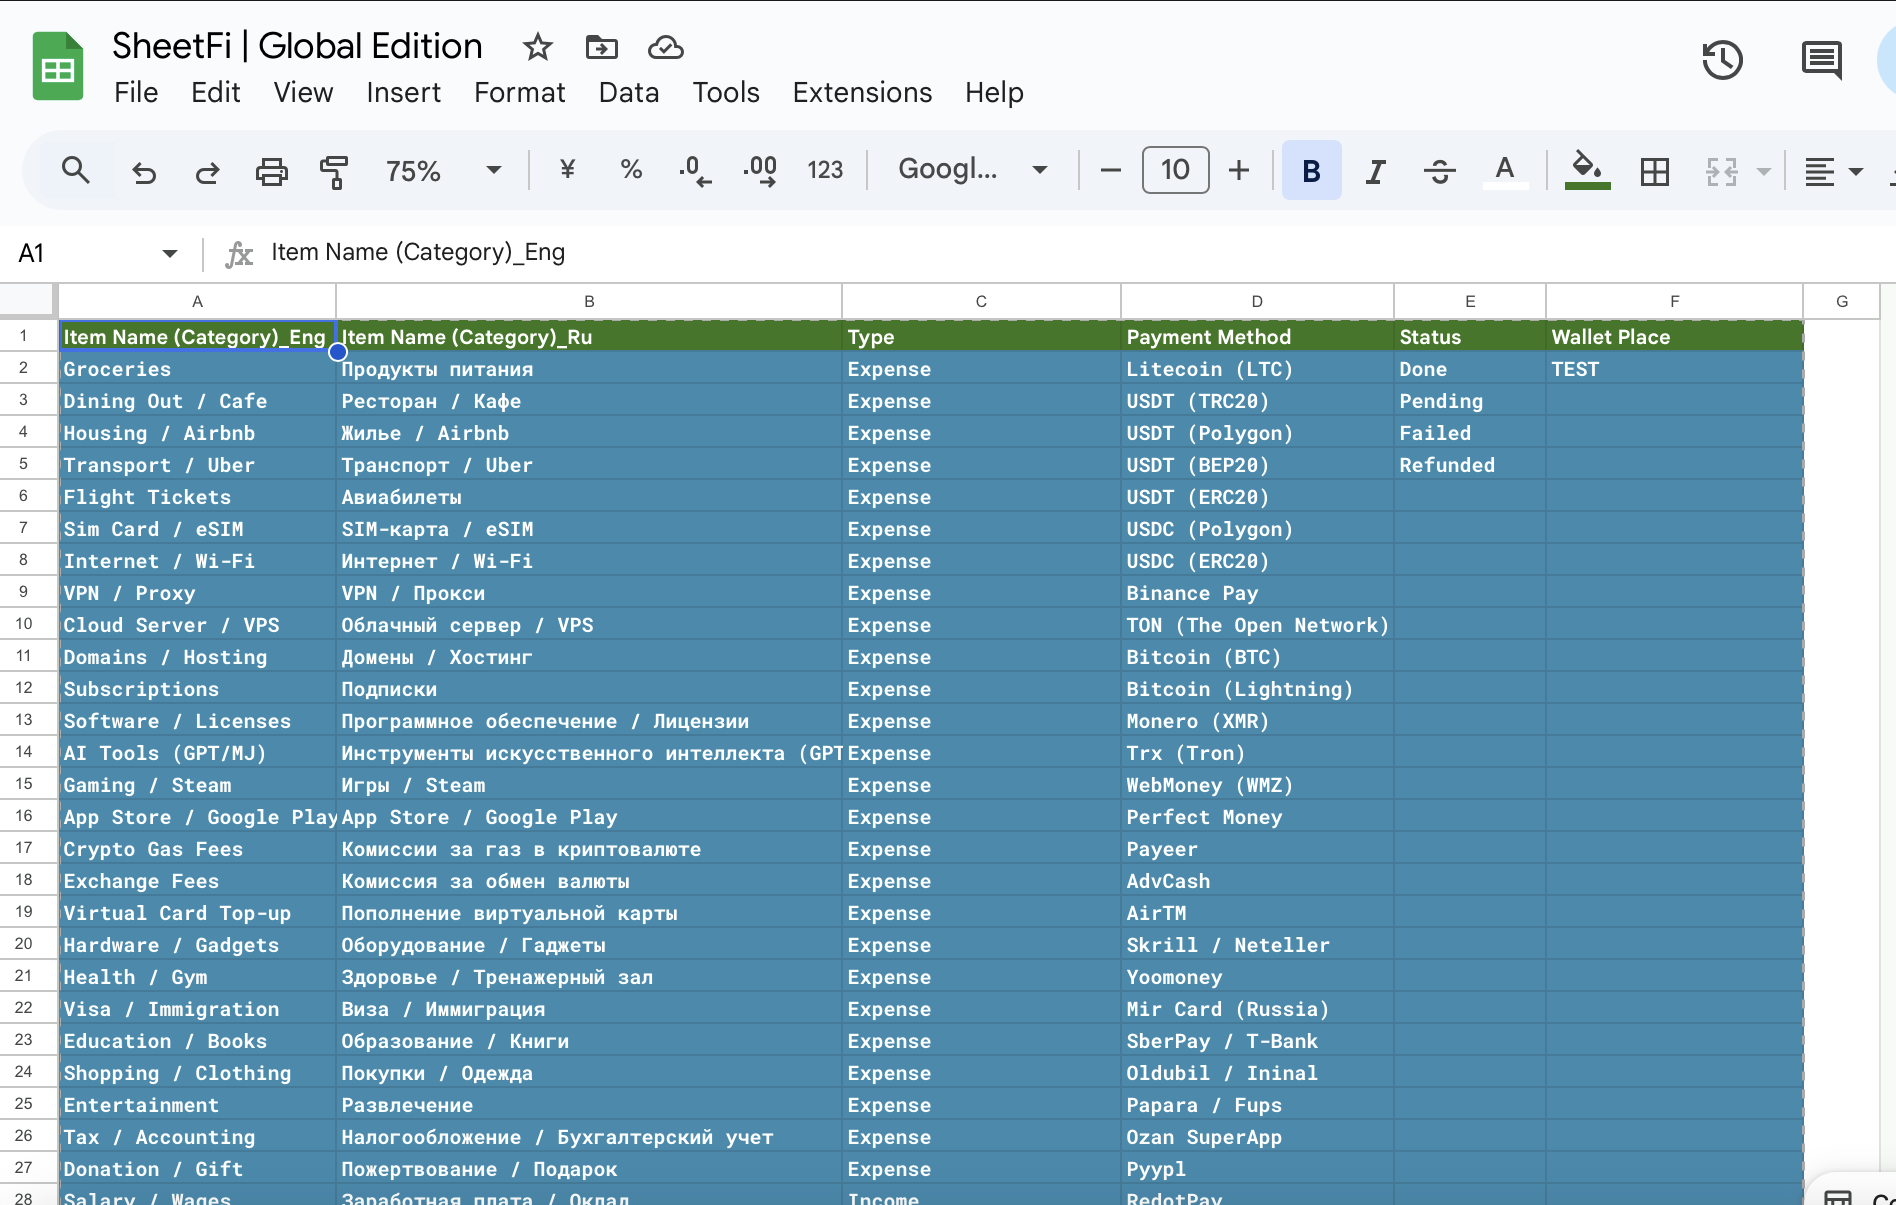This screenshot has height=1205, width=1896.
Task: Increase font size with plus button
Action: coord(1238,171)
